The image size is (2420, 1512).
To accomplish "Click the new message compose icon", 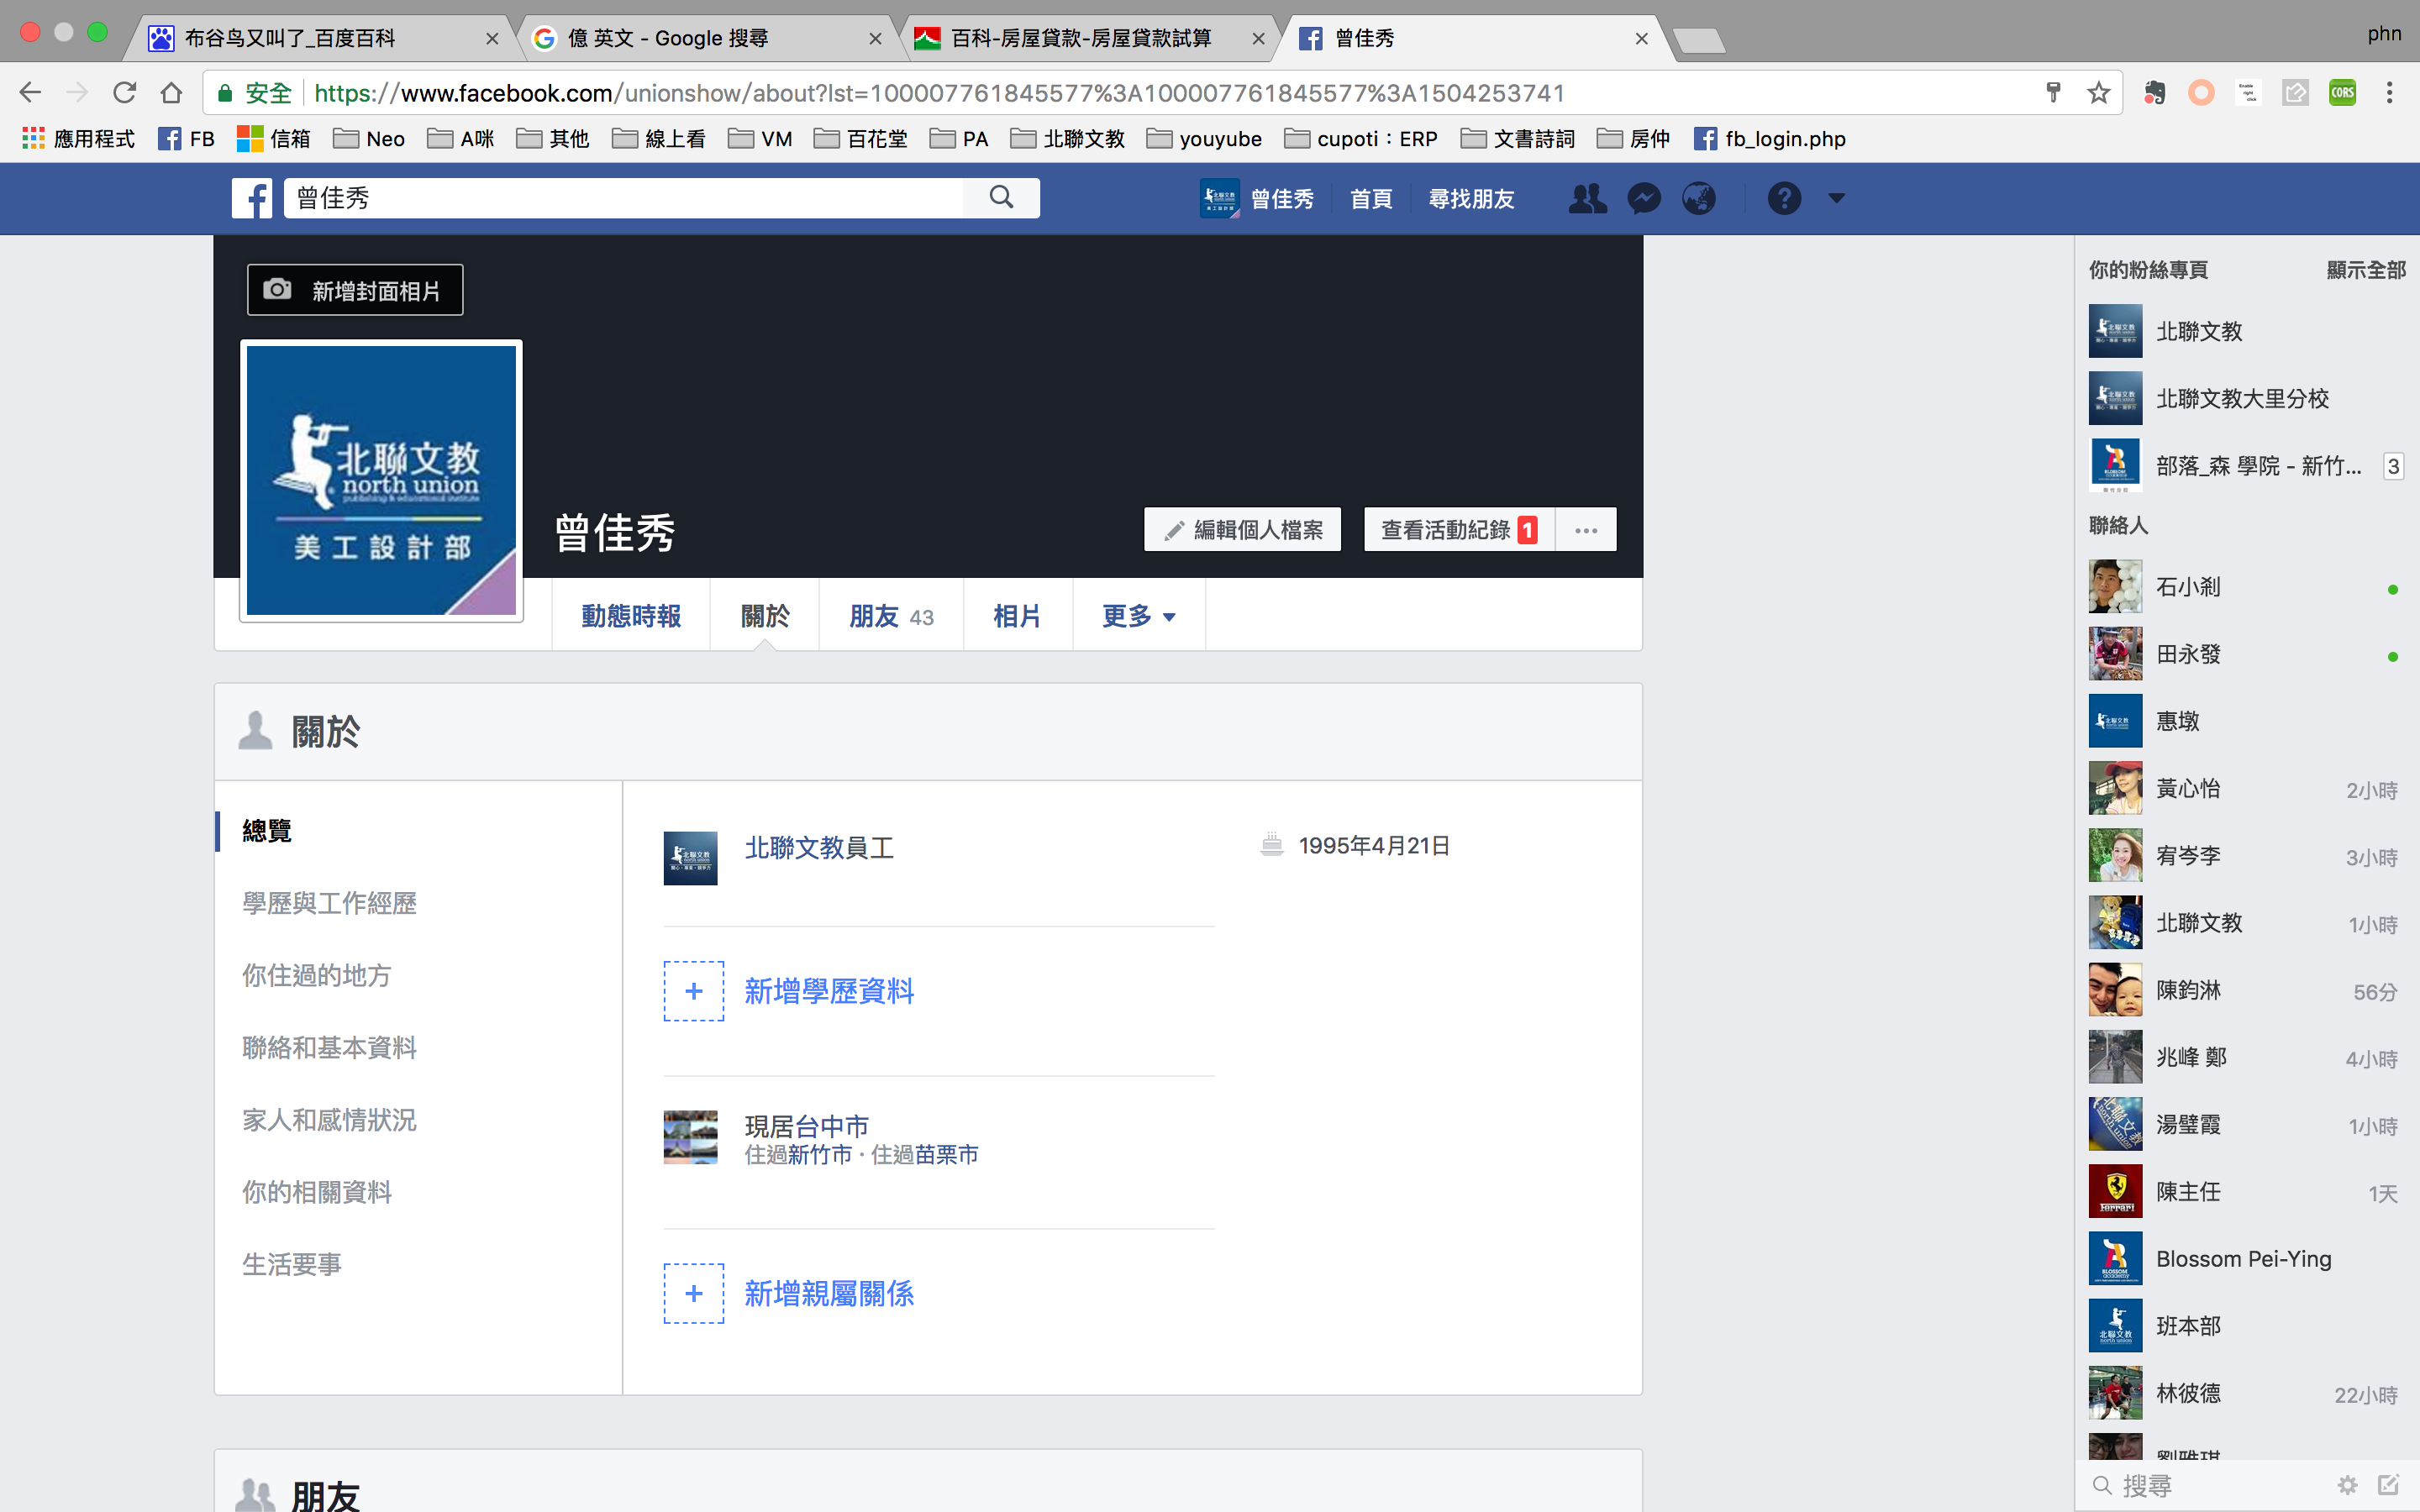I will point(2389,1486).
